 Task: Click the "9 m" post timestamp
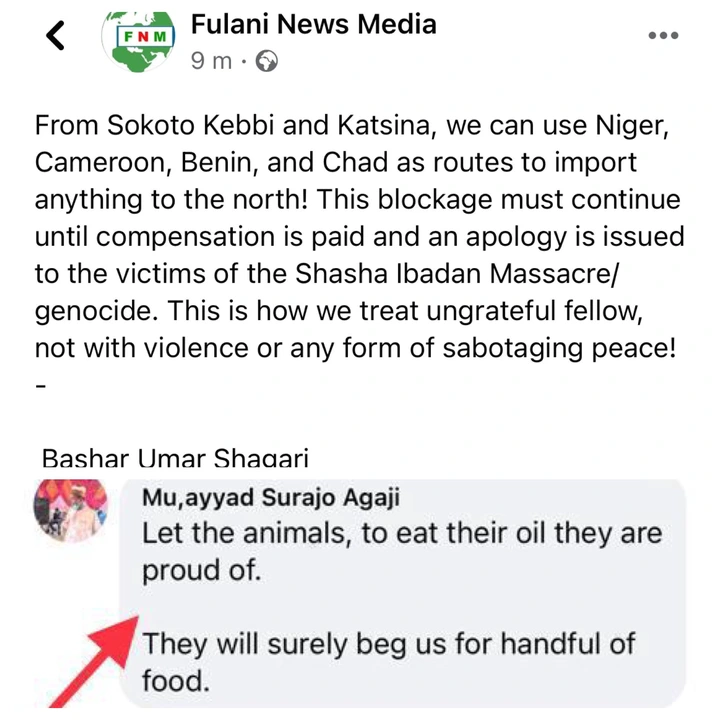pos(210,61)
